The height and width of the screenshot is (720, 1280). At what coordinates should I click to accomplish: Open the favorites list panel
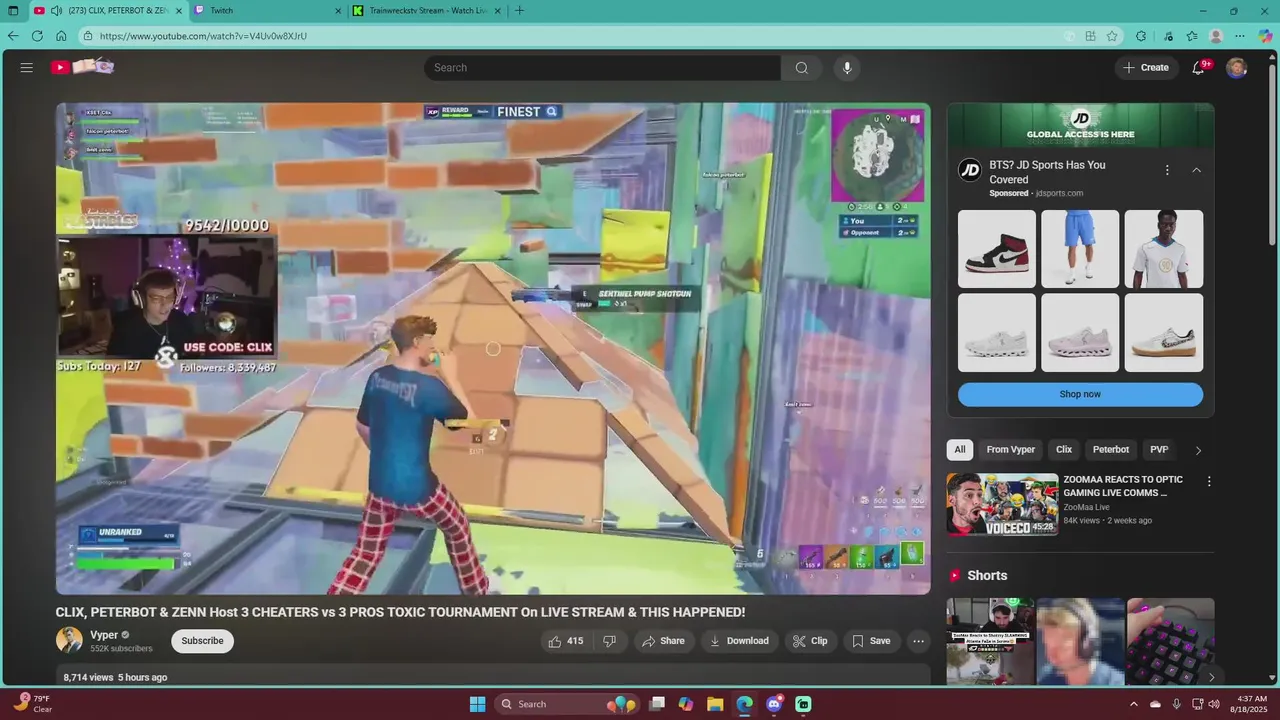[1192, 36]
